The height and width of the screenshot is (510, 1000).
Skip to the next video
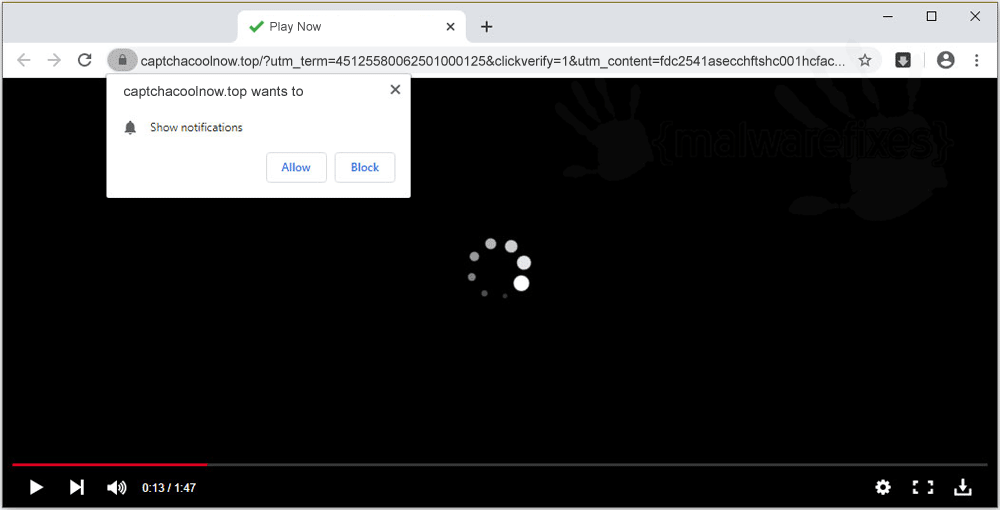[77, 488]
